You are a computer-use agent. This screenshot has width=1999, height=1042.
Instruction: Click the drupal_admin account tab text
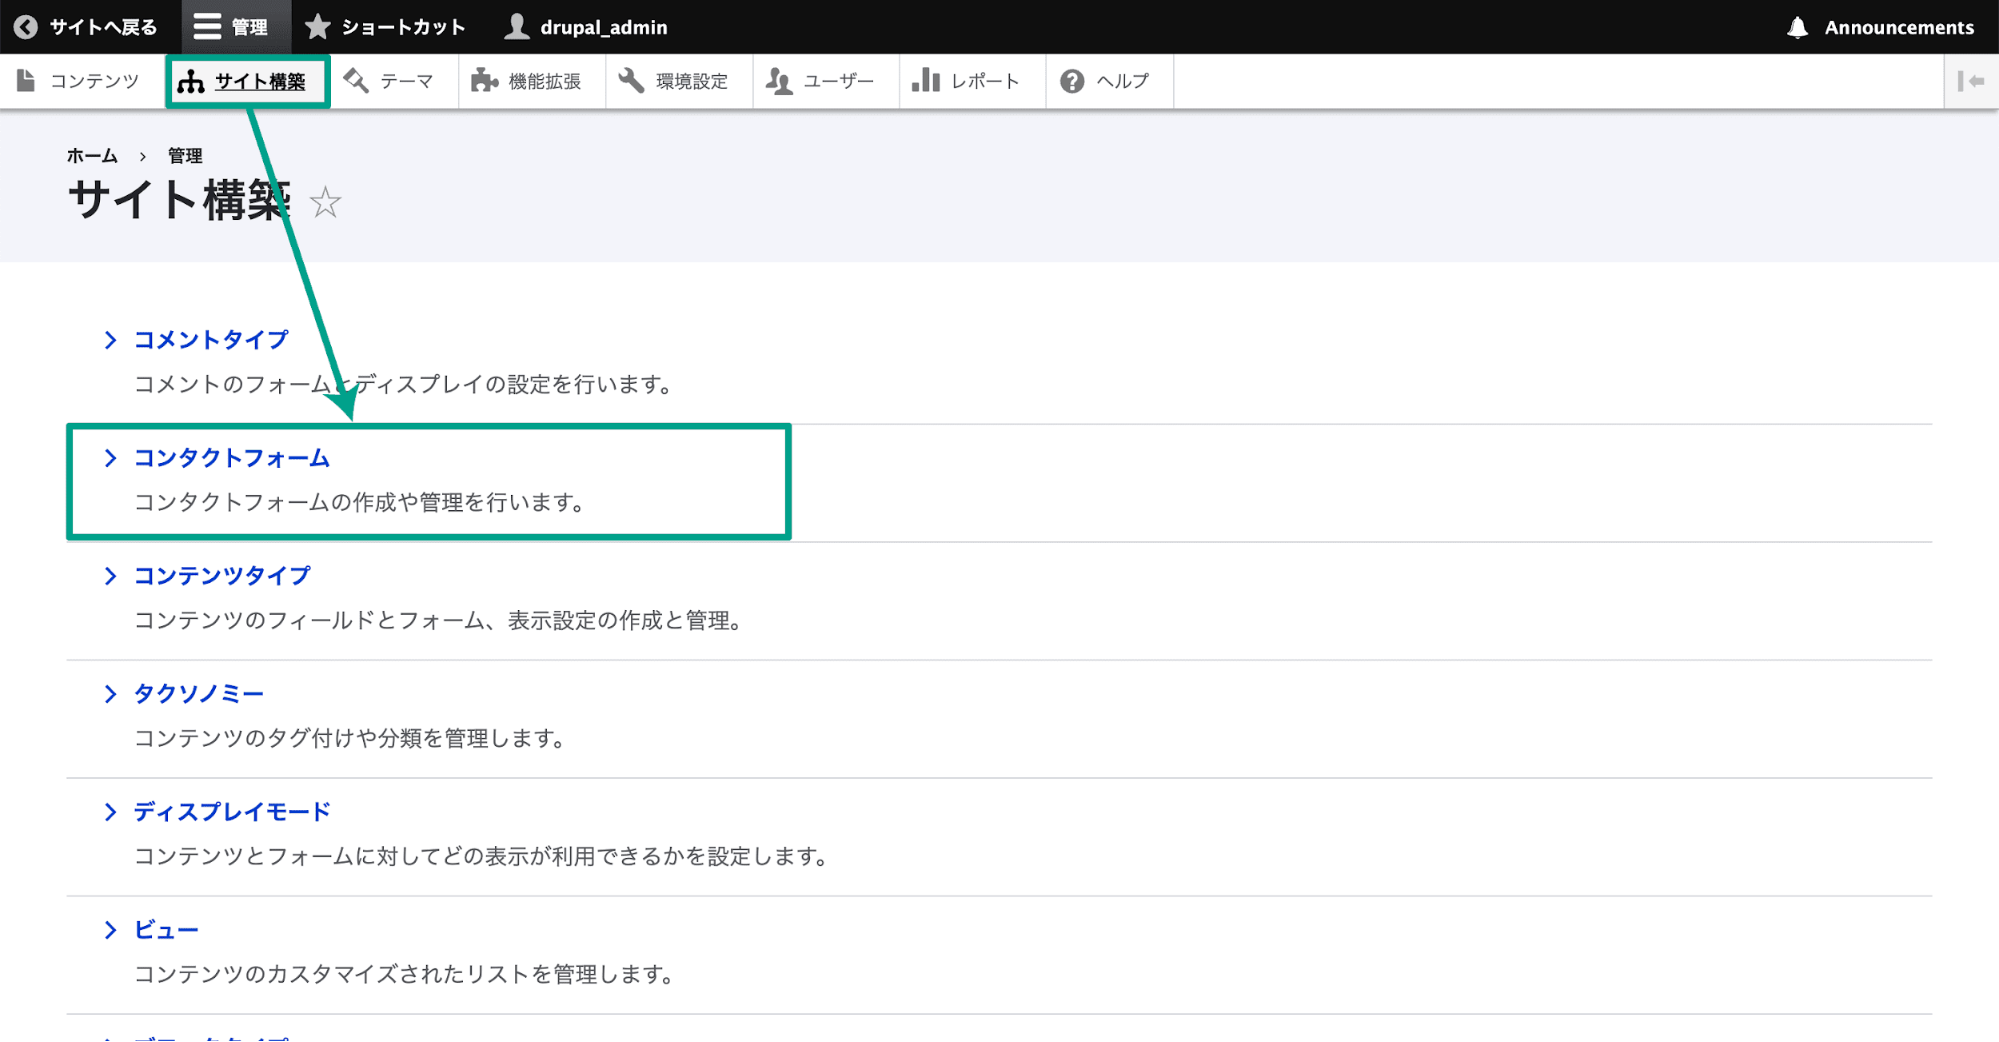[604, 27]
